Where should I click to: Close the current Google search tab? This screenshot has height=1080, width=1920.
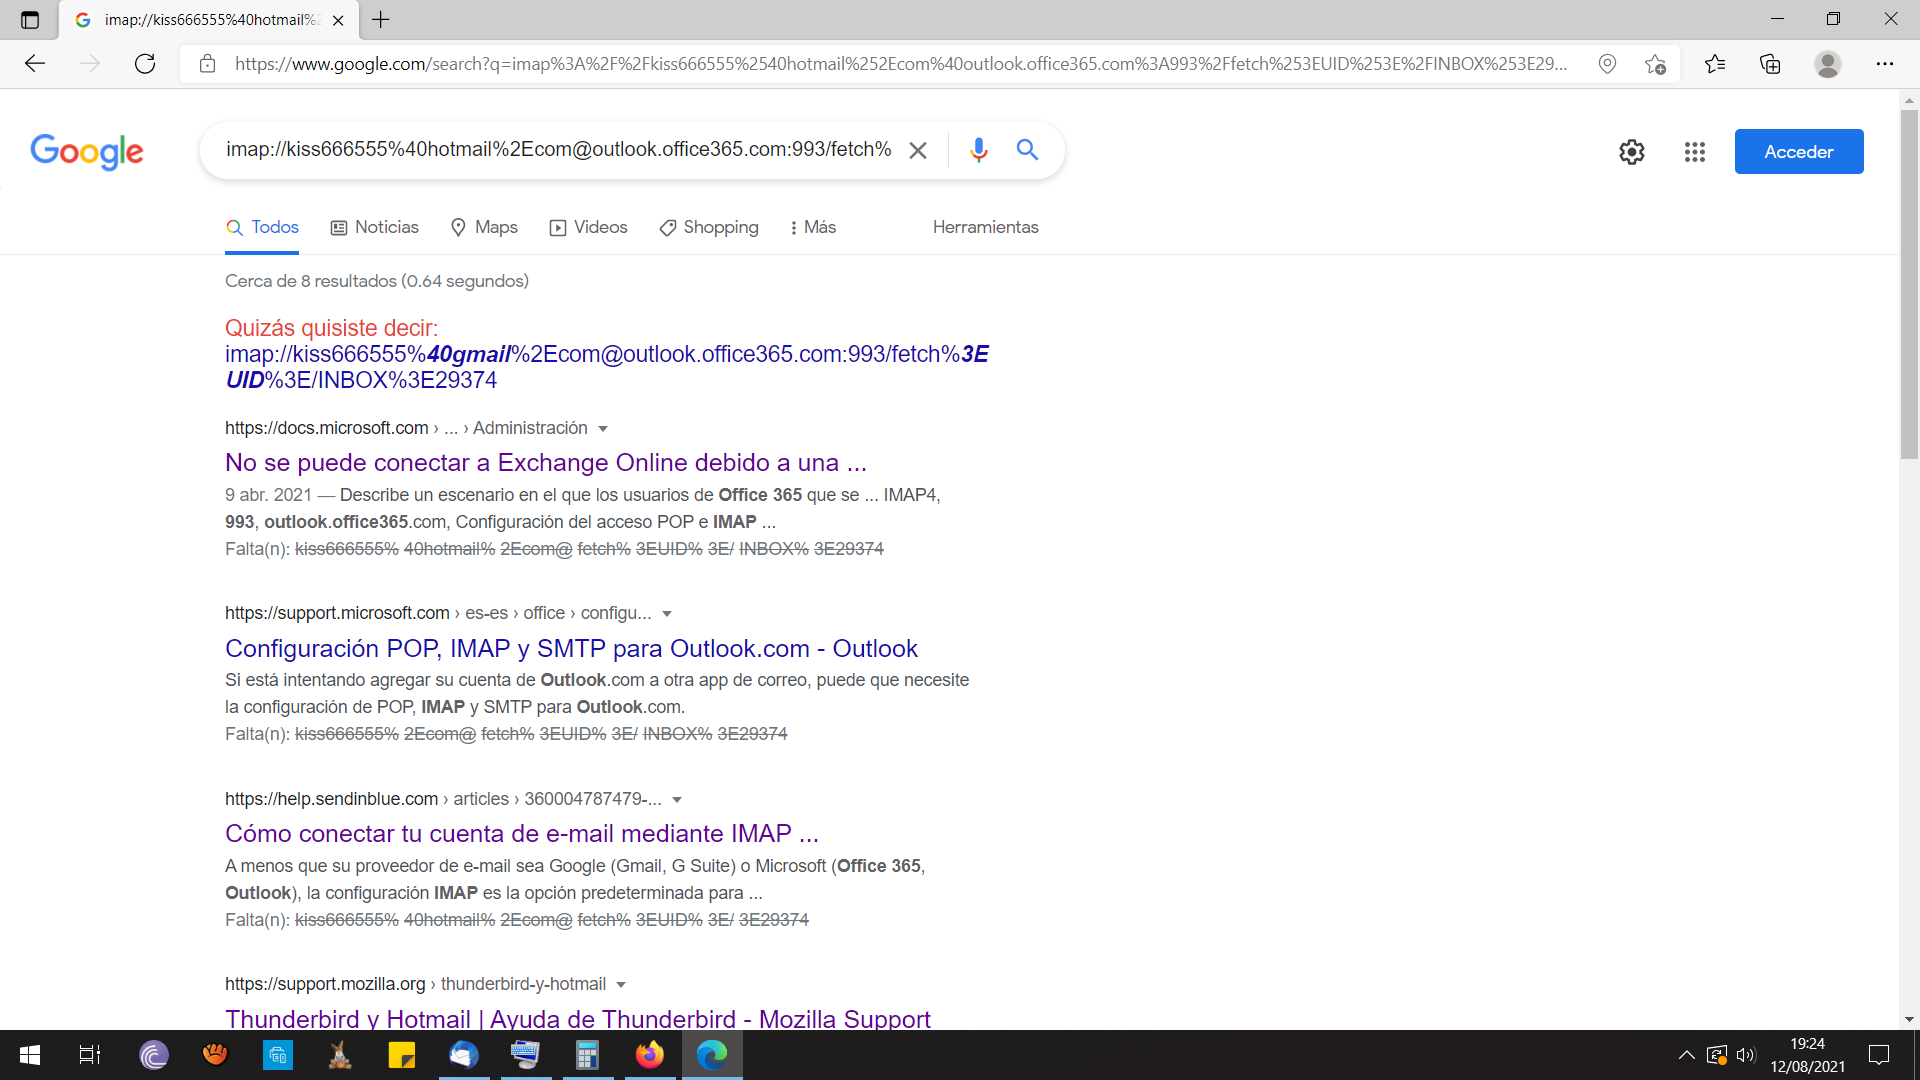pos(338,20)
